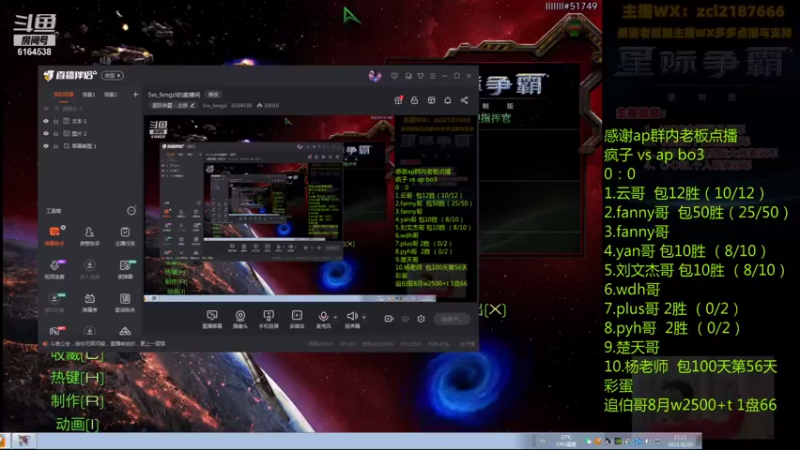
Task: Open the gear settings beside 弹幕助手
Action: pos(63,228)
